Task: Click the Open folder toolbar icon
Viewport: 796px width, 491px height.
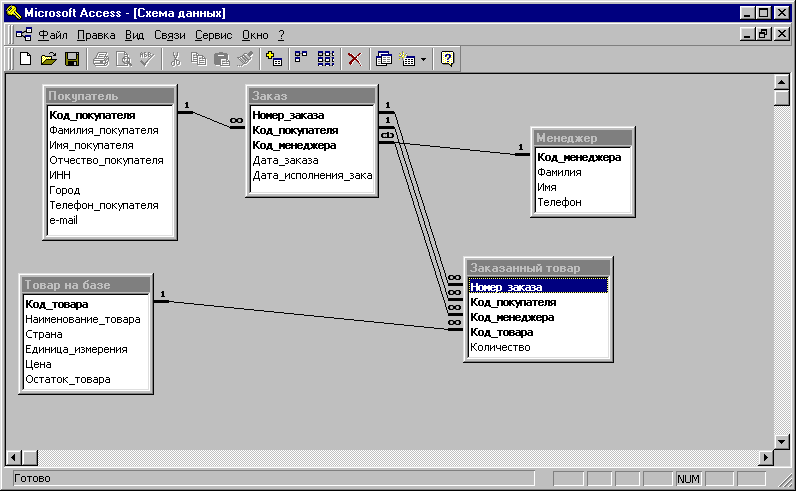Action: (x=49, y=59)
